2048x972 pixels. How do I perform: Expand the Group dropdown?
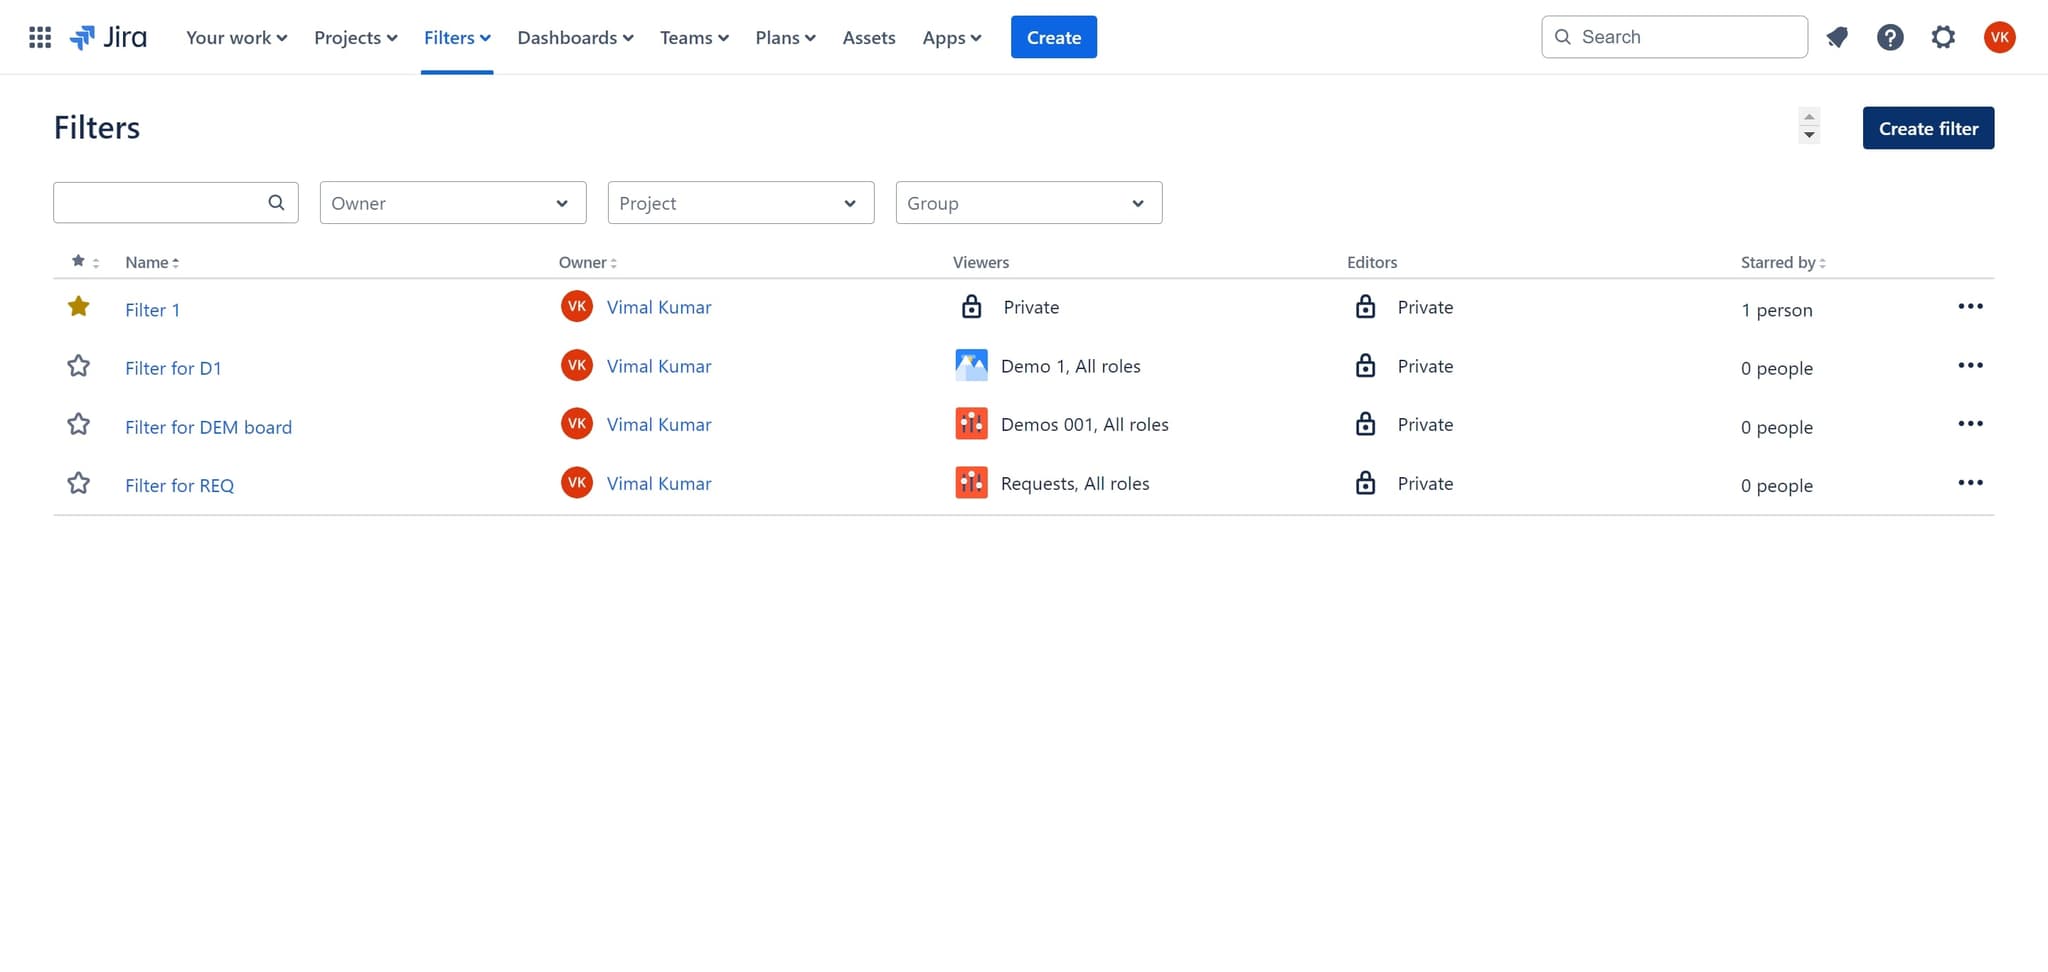pyautogui.click(x=1028, y=203)
